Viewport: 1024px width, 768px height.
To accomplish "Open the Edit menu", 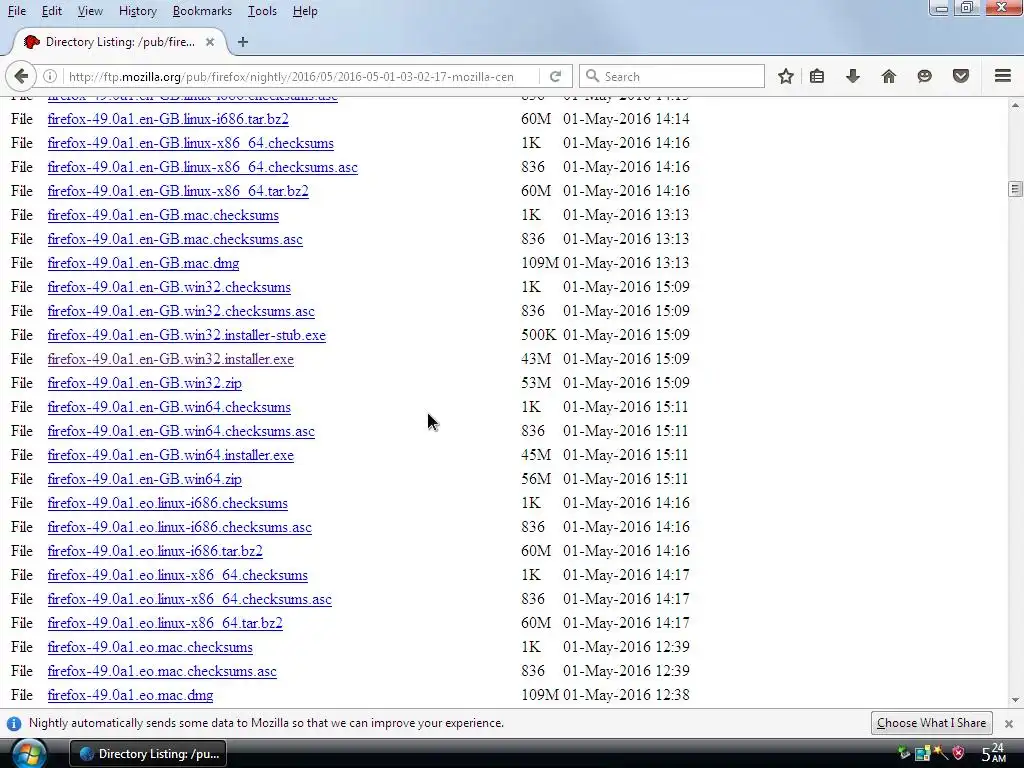I will click(x=52, y=11).
